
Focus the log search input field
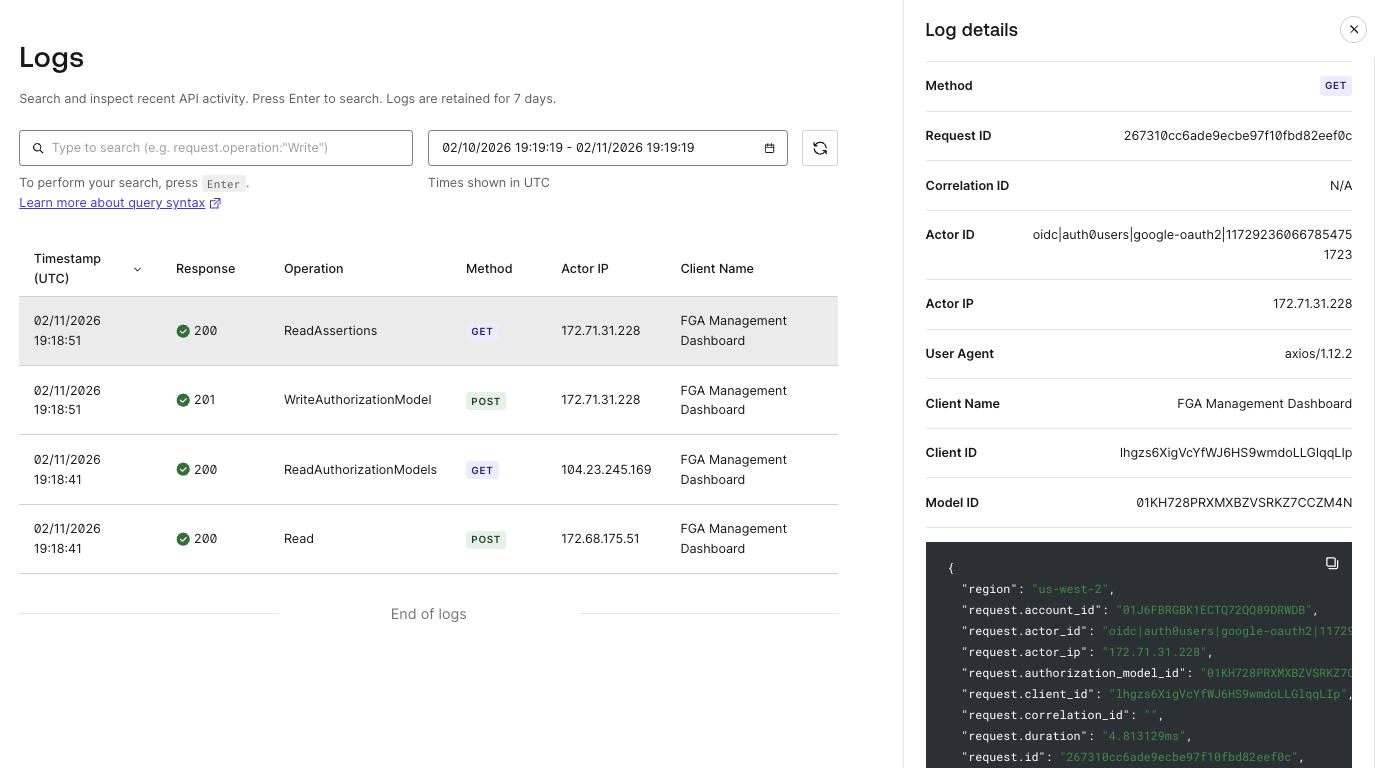point(216,148)
